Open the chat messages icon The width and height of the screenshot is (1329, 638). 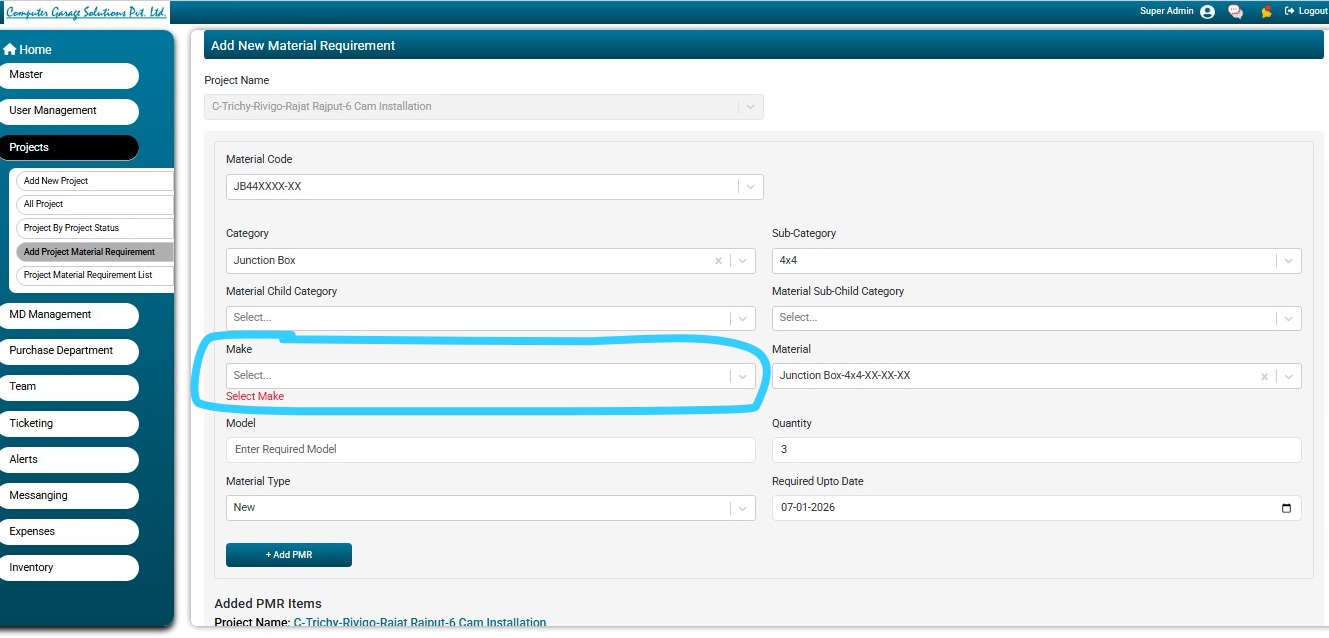pyautogui.click(x=1236, y=12)
